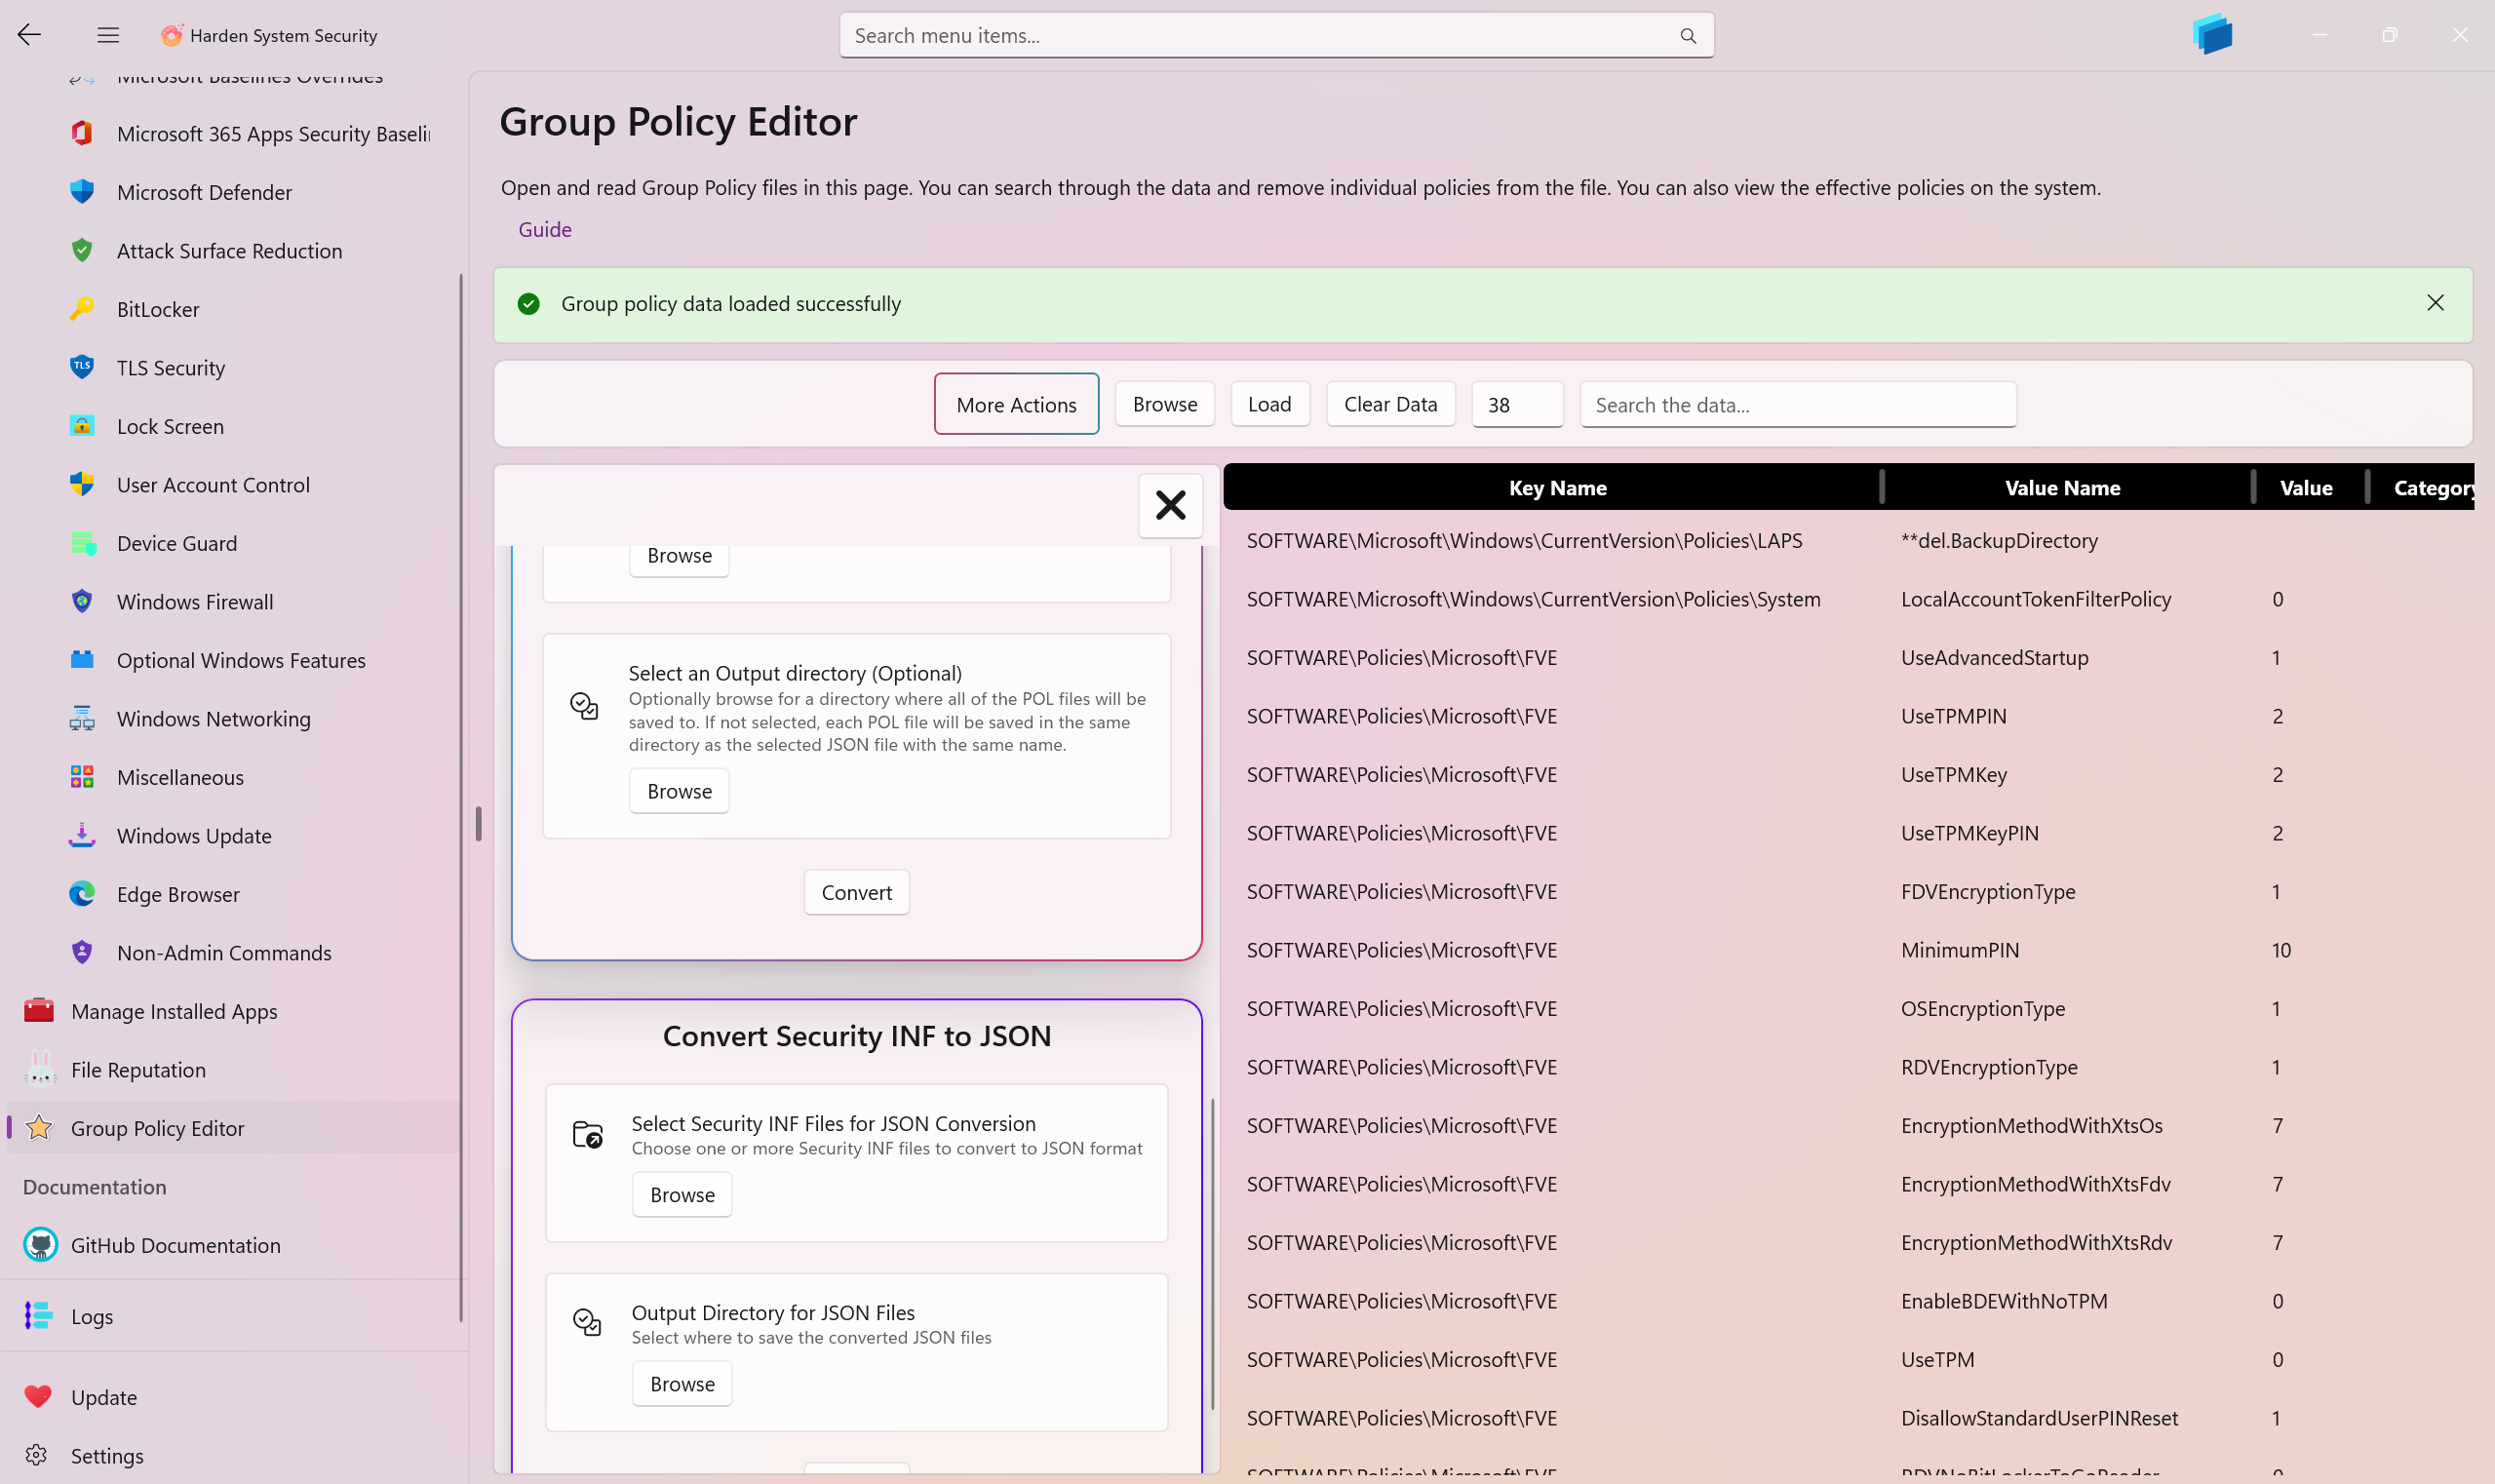
Task: Click the Search the data field
Action: 1797,405
